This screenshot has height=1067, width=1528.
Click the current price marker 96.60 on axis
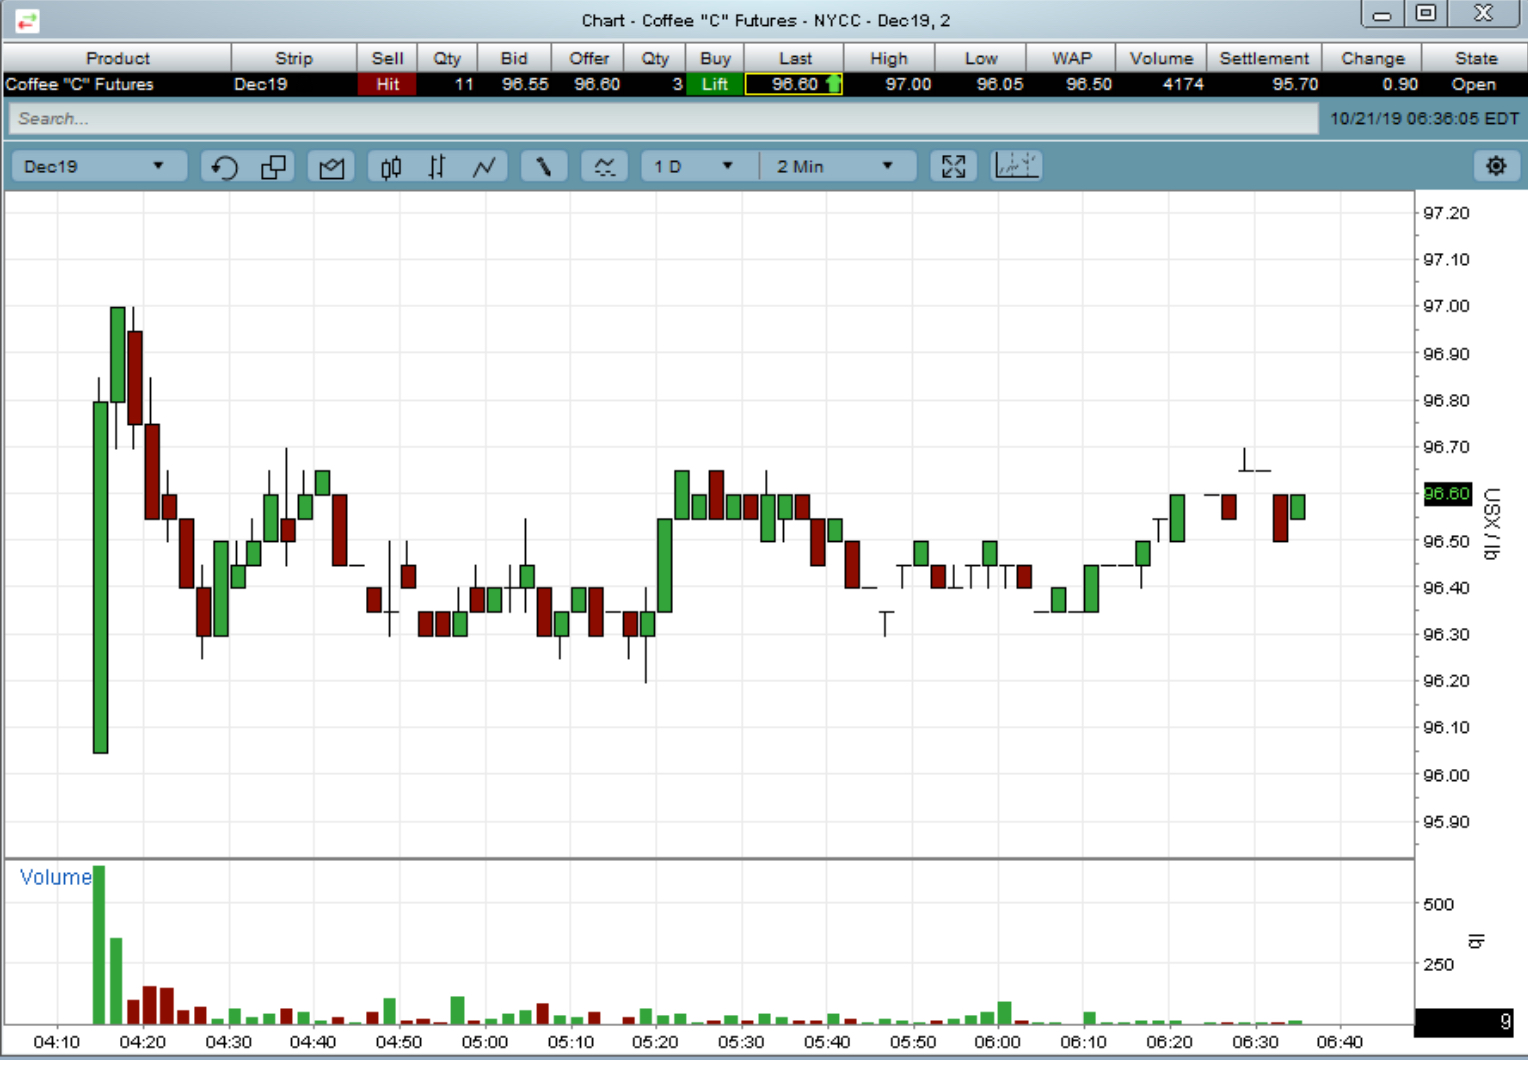[x=1447, y=494]
